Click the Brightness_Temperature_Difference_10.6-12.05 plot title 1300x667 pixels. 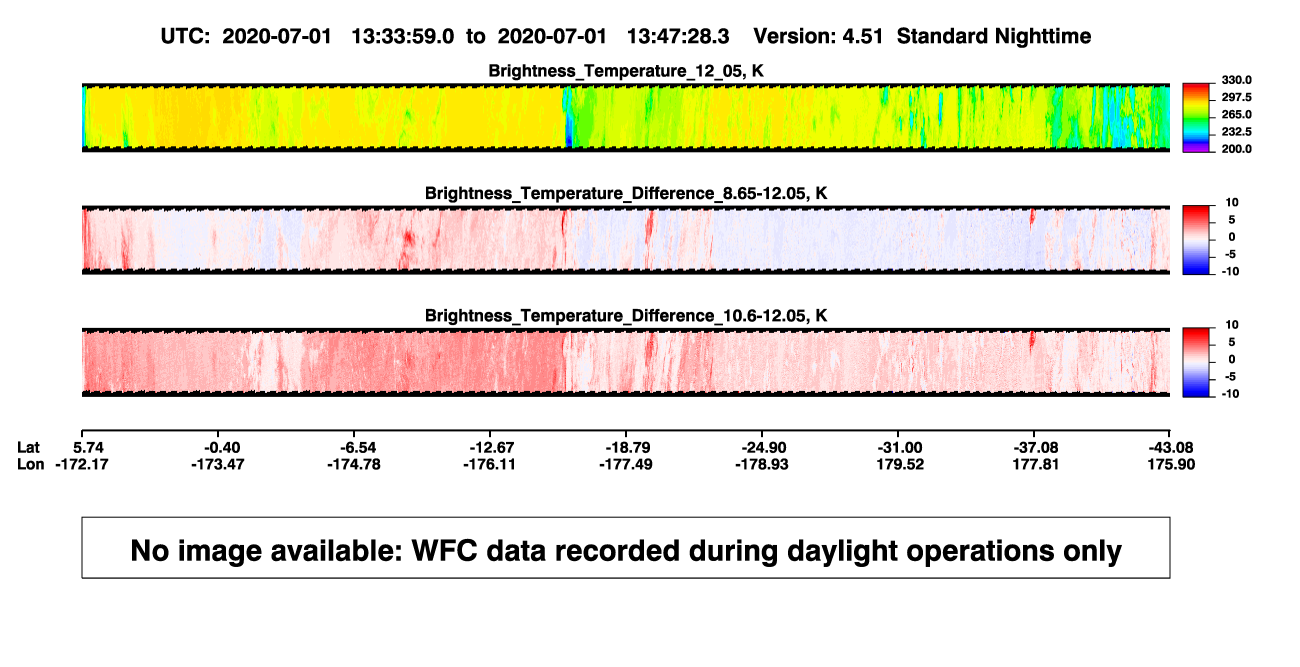(626, 316)
